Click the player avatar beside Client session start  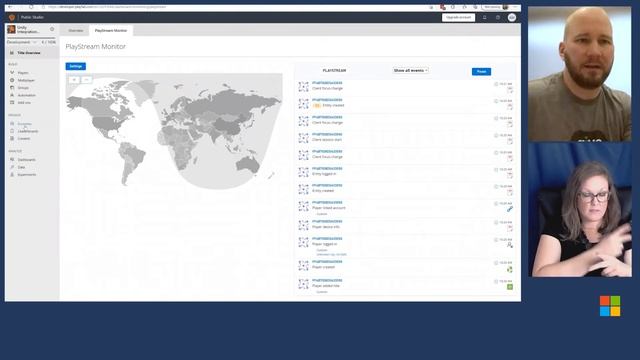click(304, 138)
